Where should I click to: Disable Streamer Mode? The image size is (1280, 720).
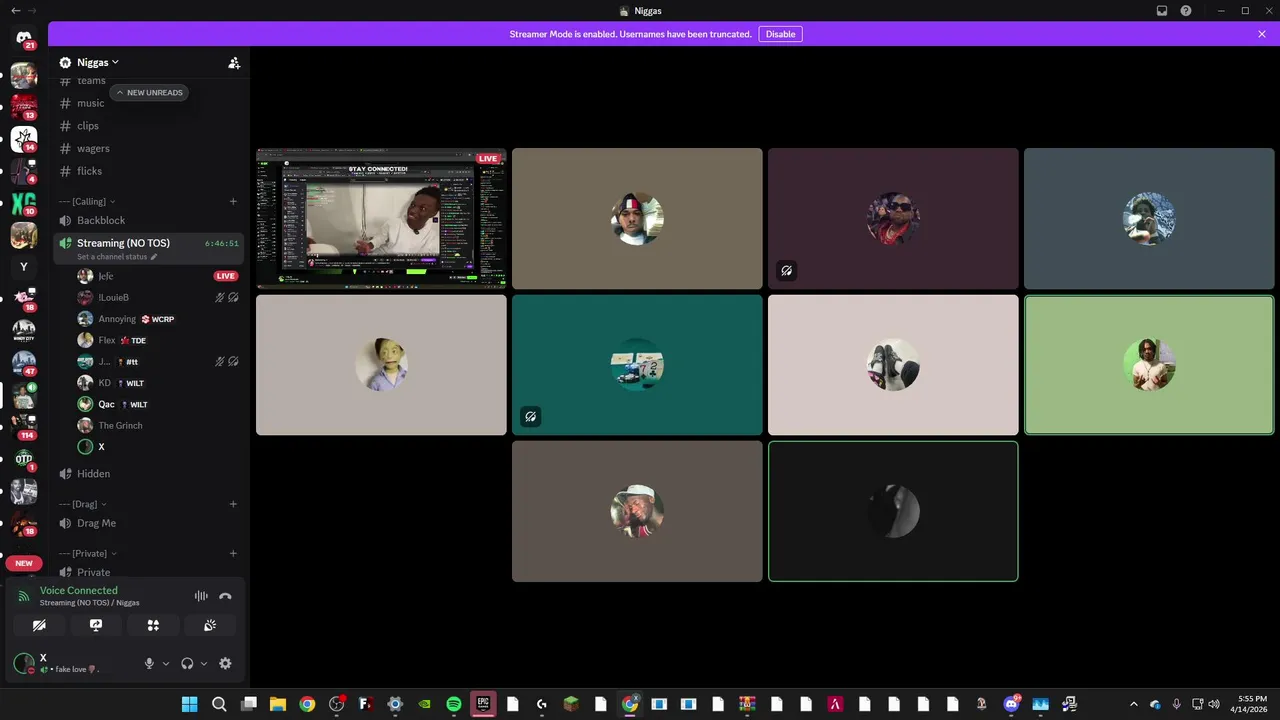[780, 34]
